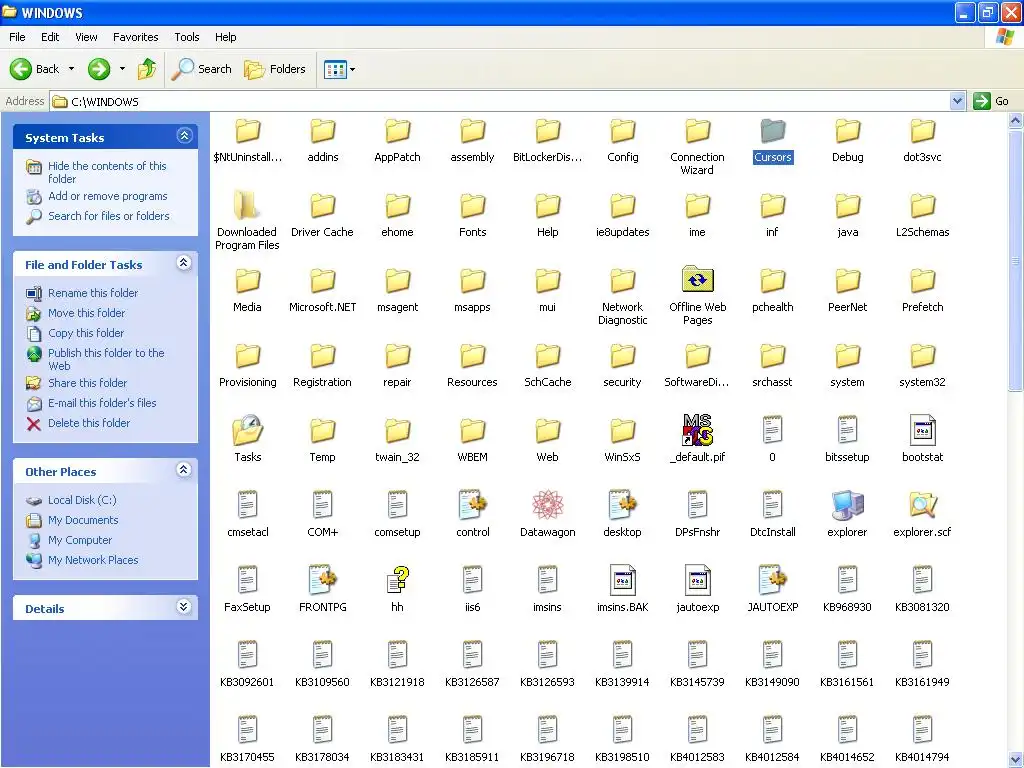Open the Back history dropdown arrow
This screenshot has height=768, width=1024.
pos(71,69)
